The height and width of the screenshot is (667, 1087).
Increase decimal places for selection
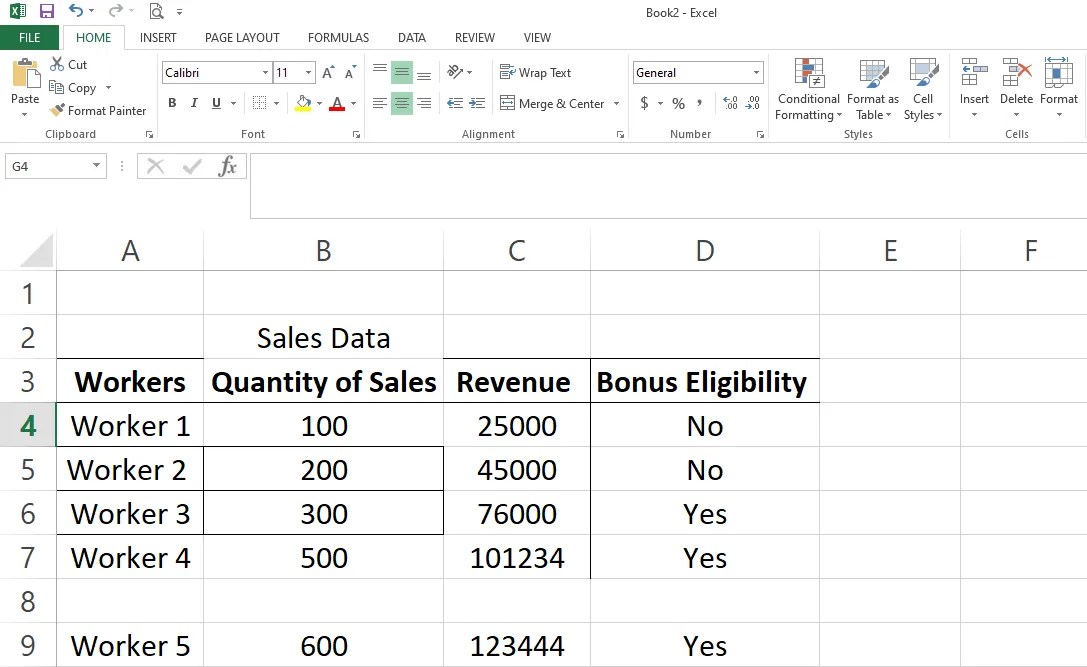730,102
